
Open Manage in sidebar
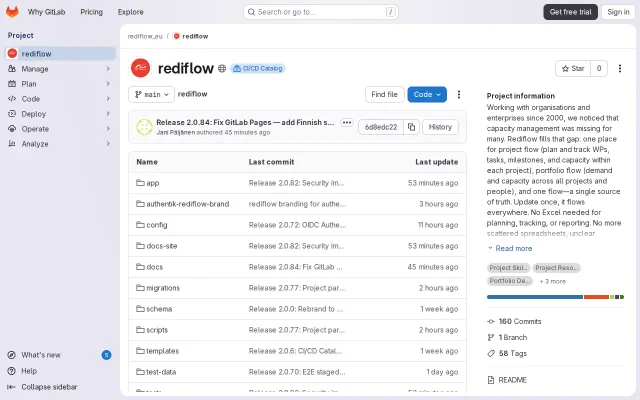click(60, 69)
